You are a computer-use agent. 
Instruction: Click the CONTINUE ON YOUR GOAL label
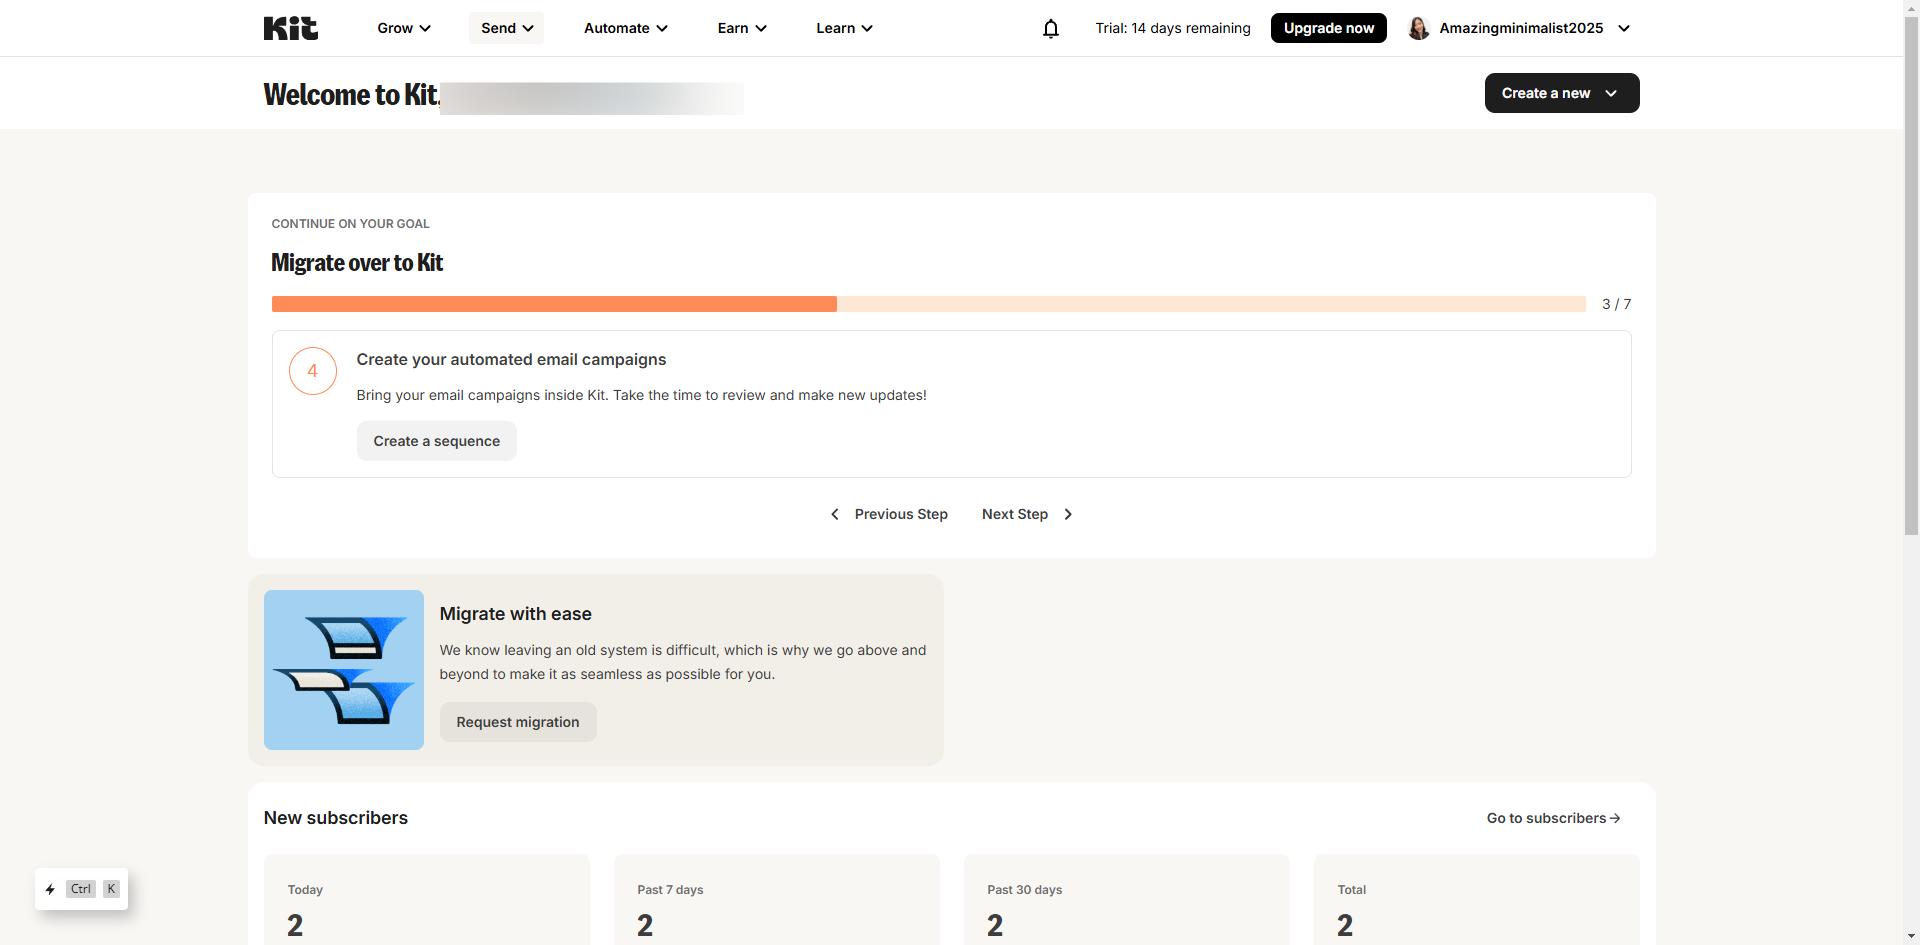point(350,224)
